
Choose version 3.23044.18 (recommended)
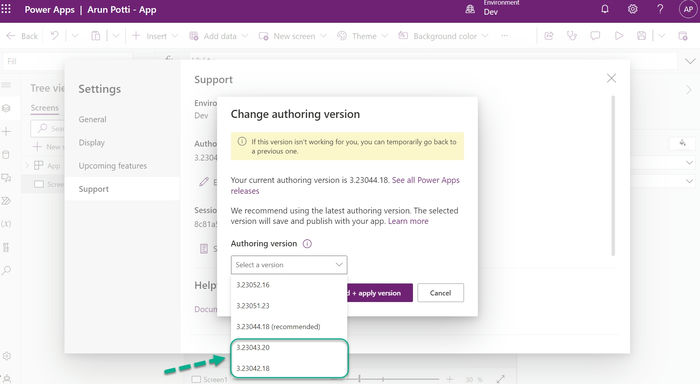point(289,327)
